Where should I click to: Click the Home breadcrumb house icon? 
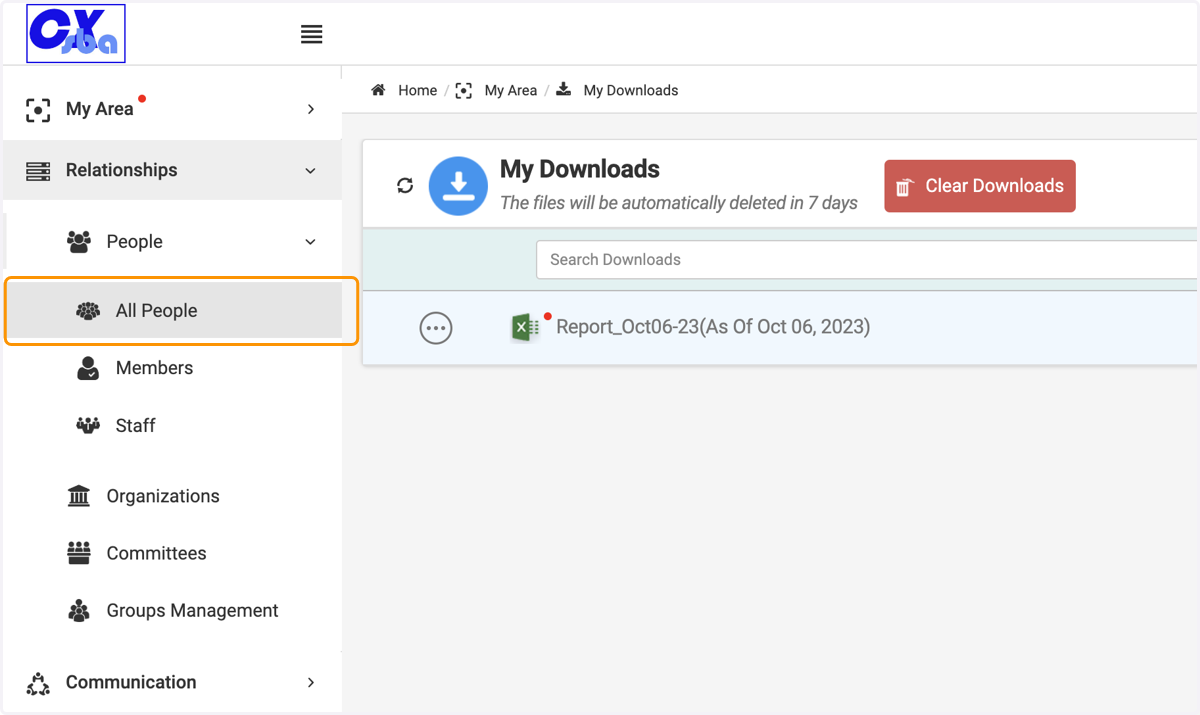[378, 90]
